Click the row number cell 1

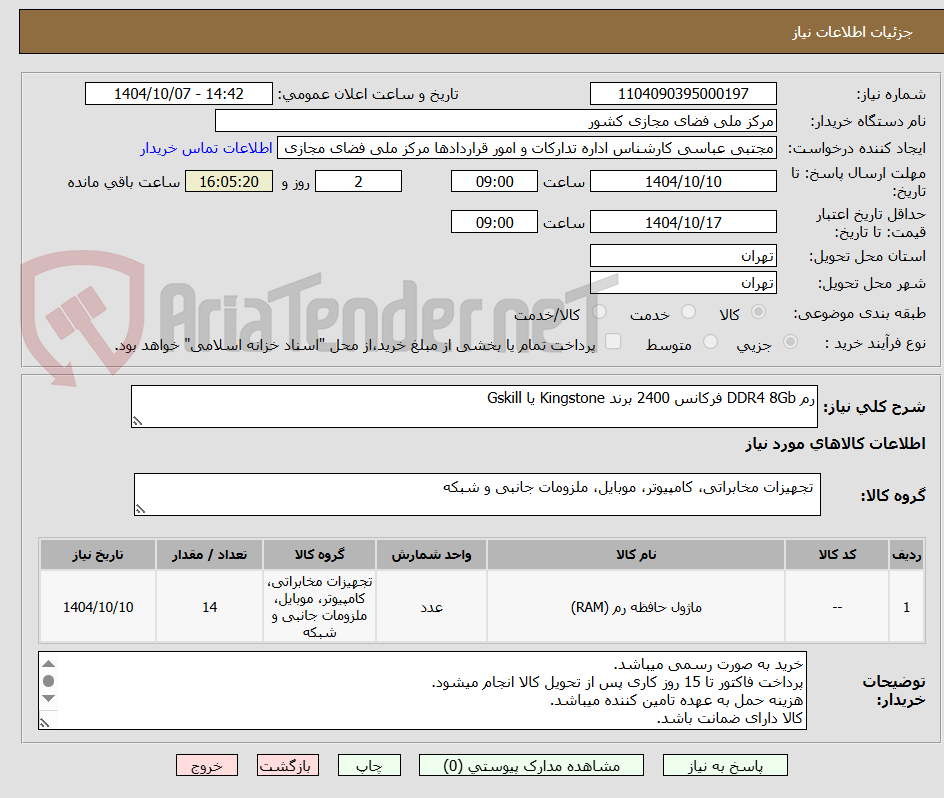click(x=907, y=607)
